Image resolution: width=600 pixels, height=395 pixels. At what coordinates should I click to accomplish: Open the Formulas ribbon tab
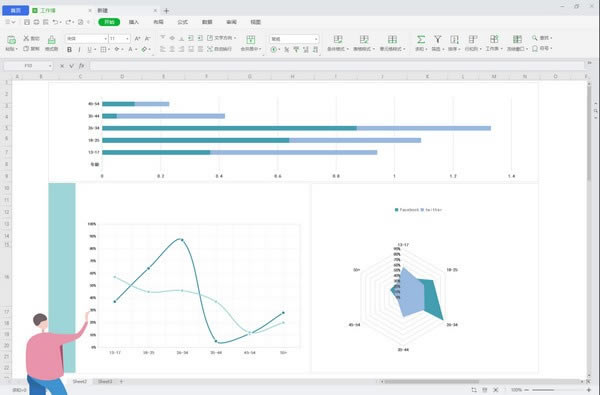point(183,22)
